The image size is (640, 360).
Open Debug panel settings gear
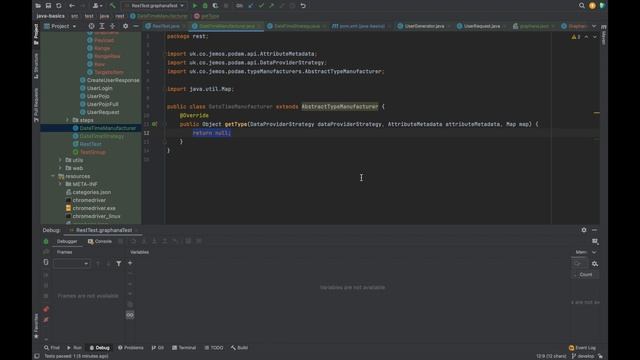coord(584,230)
